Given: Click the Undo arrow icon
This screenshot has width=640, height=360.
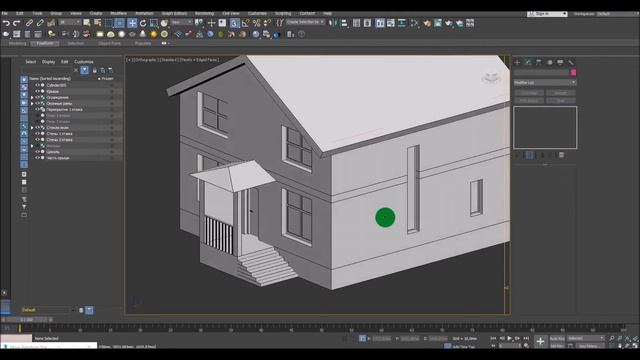Looking at the screenshot, I should (x=6, y=23).
